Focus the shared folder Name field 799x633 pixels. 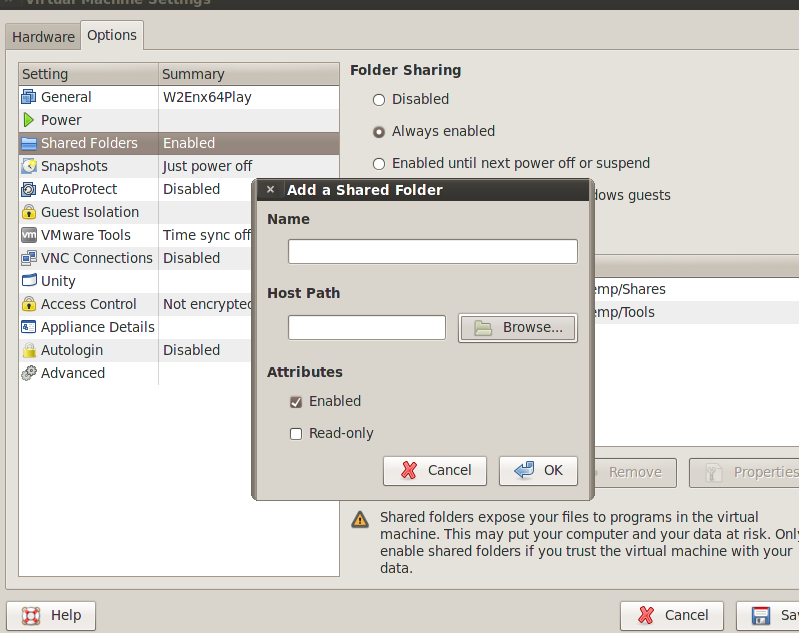tap(433, 252)
